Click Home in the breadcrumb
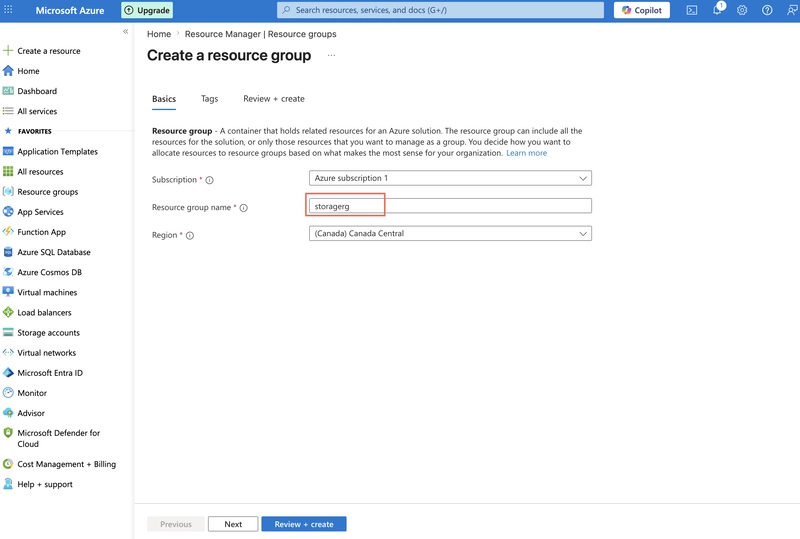Screen dimensions: 800x539 [x=159, y=34]
